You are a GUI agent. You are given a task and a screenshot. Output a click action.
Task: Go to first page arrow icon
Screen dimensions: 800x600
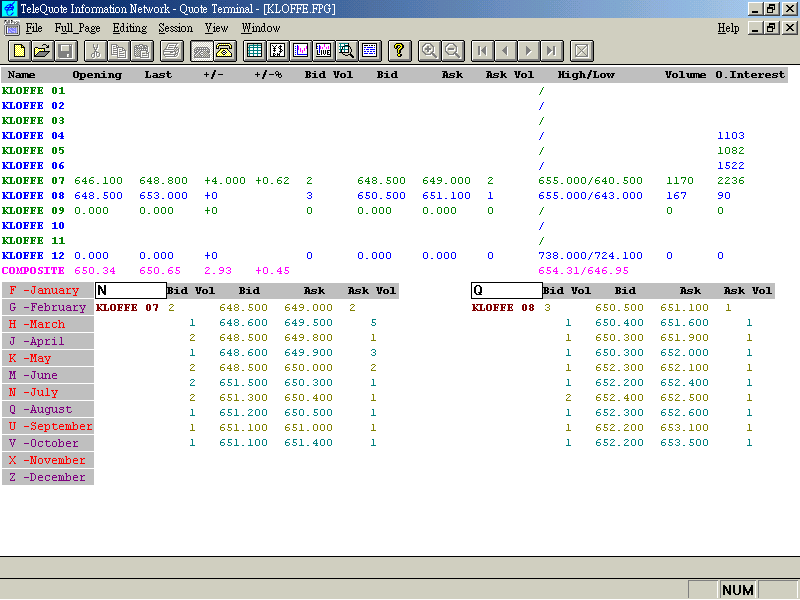(x=482, y=51)
